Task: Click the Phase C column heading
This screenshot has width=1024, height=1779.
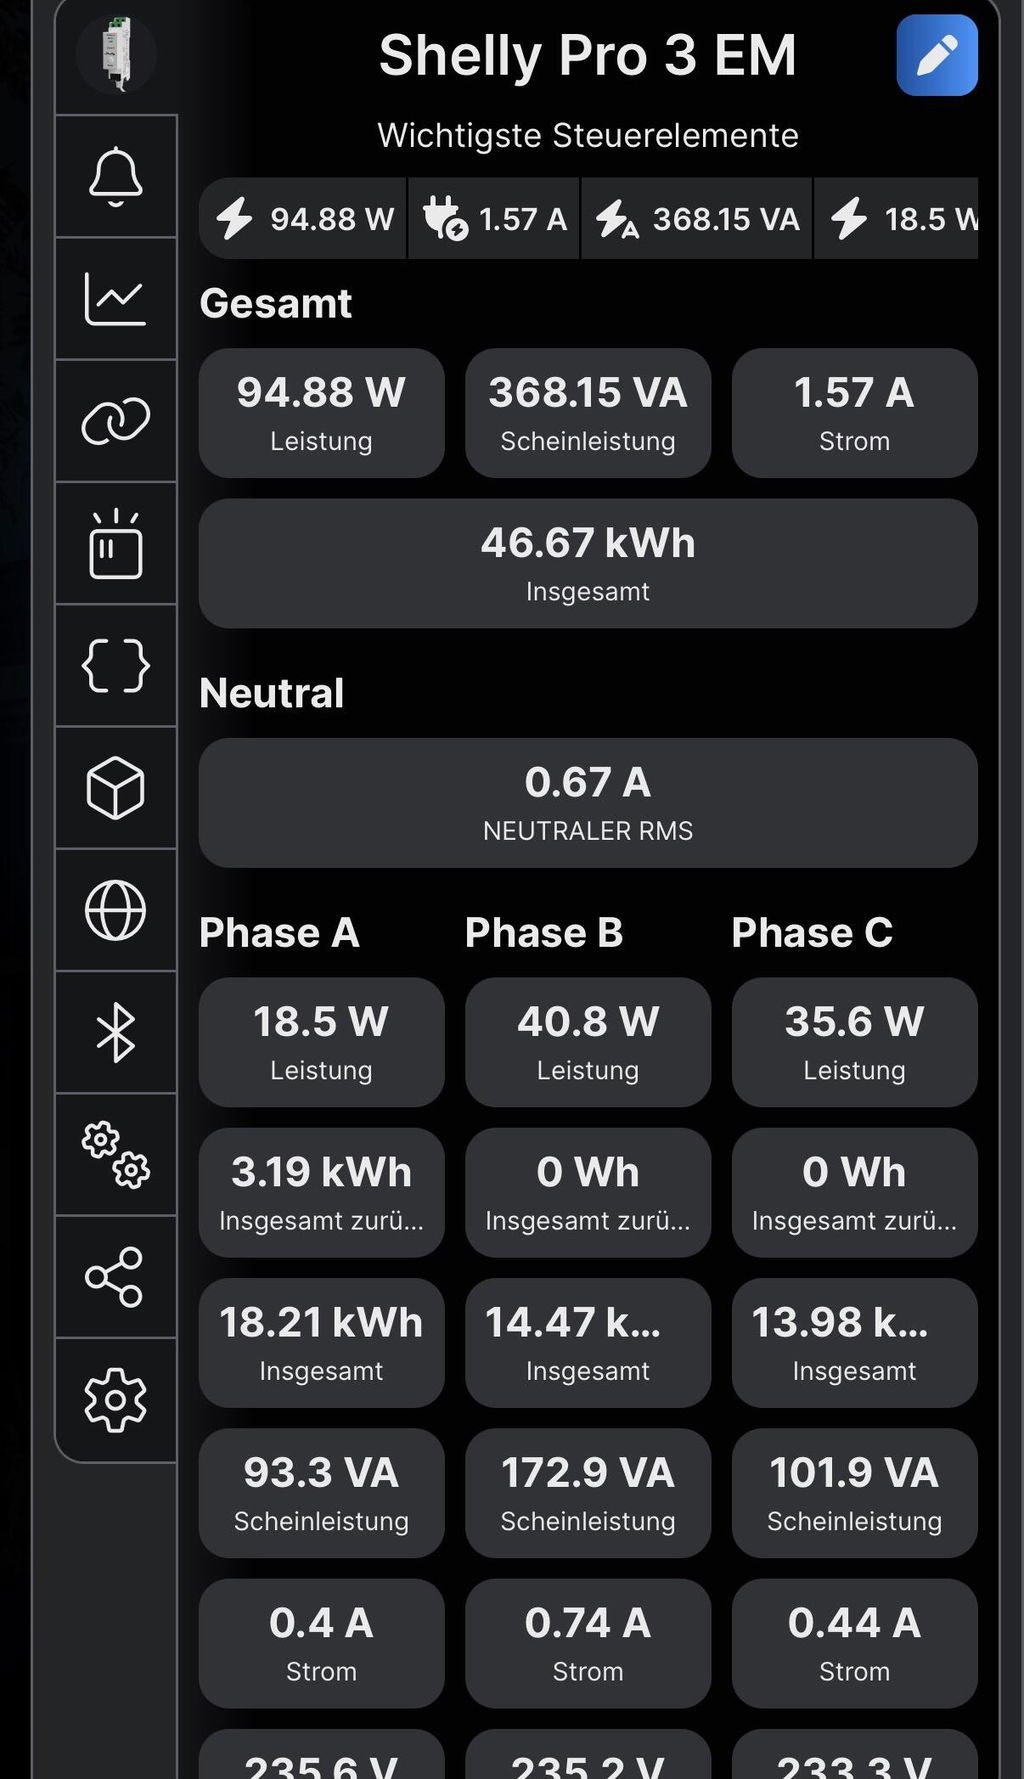Action: [812, 932]
